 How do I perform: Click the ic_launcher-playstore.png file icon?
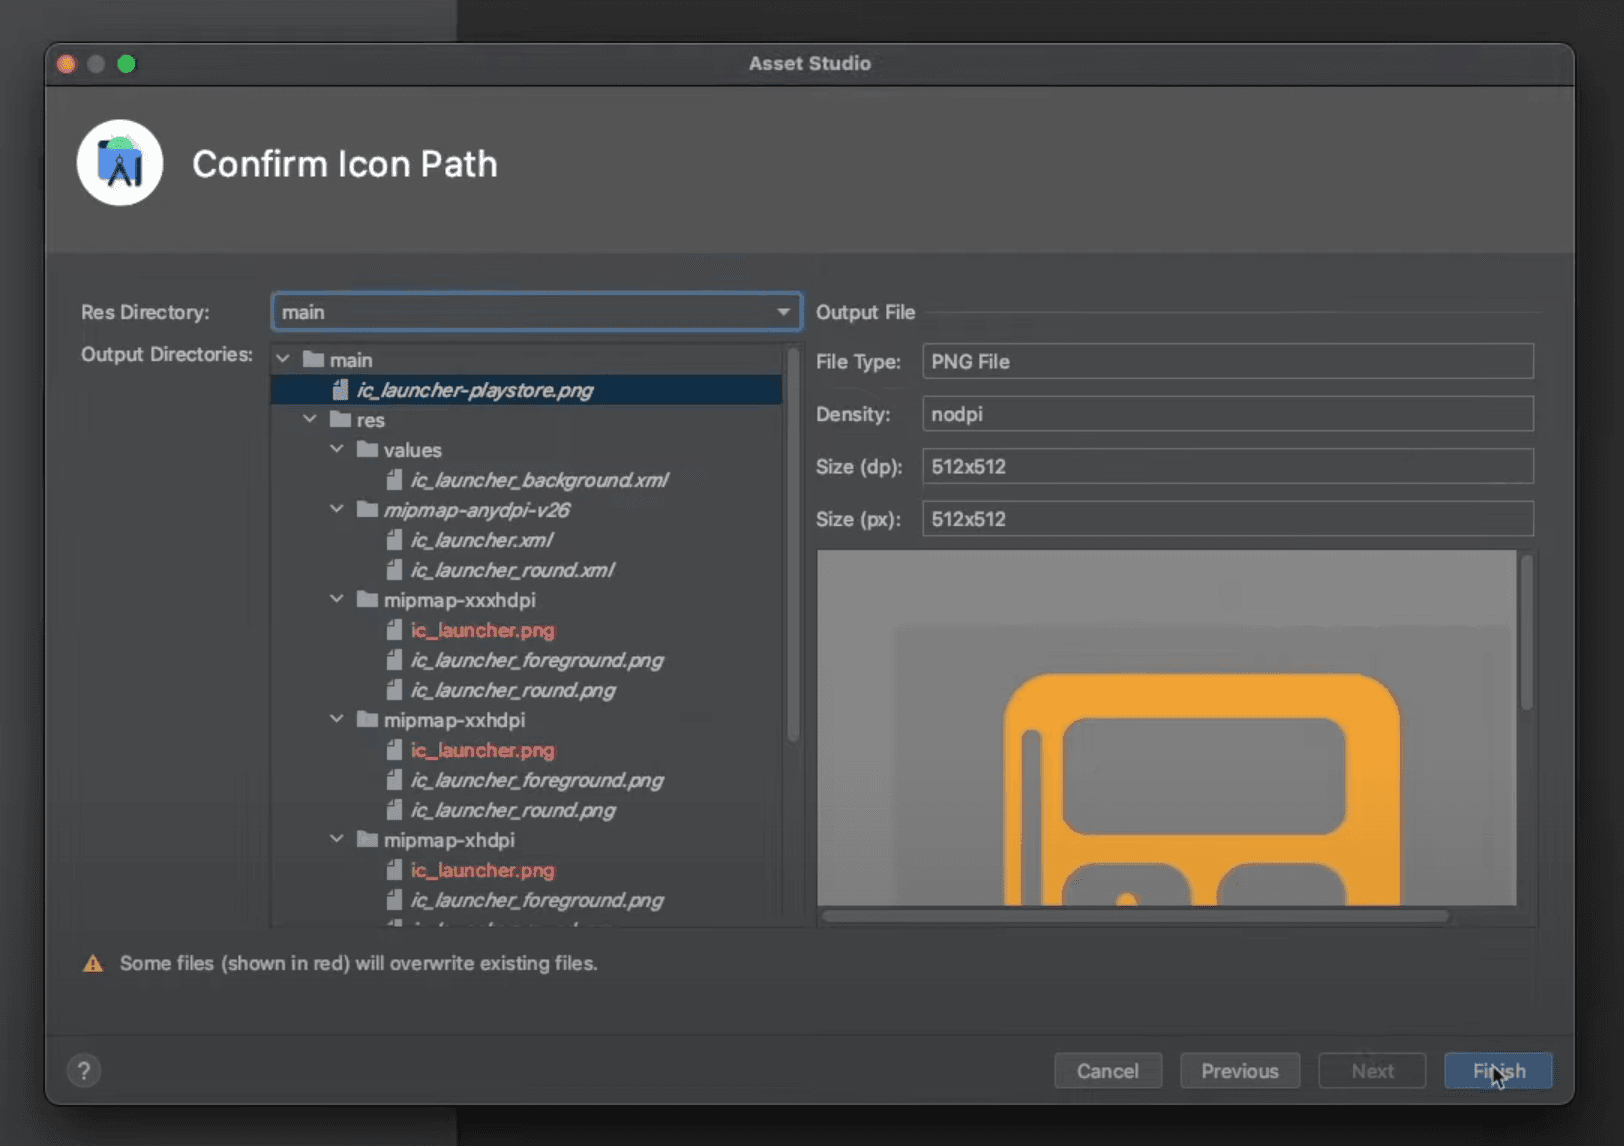coord(341,390)
